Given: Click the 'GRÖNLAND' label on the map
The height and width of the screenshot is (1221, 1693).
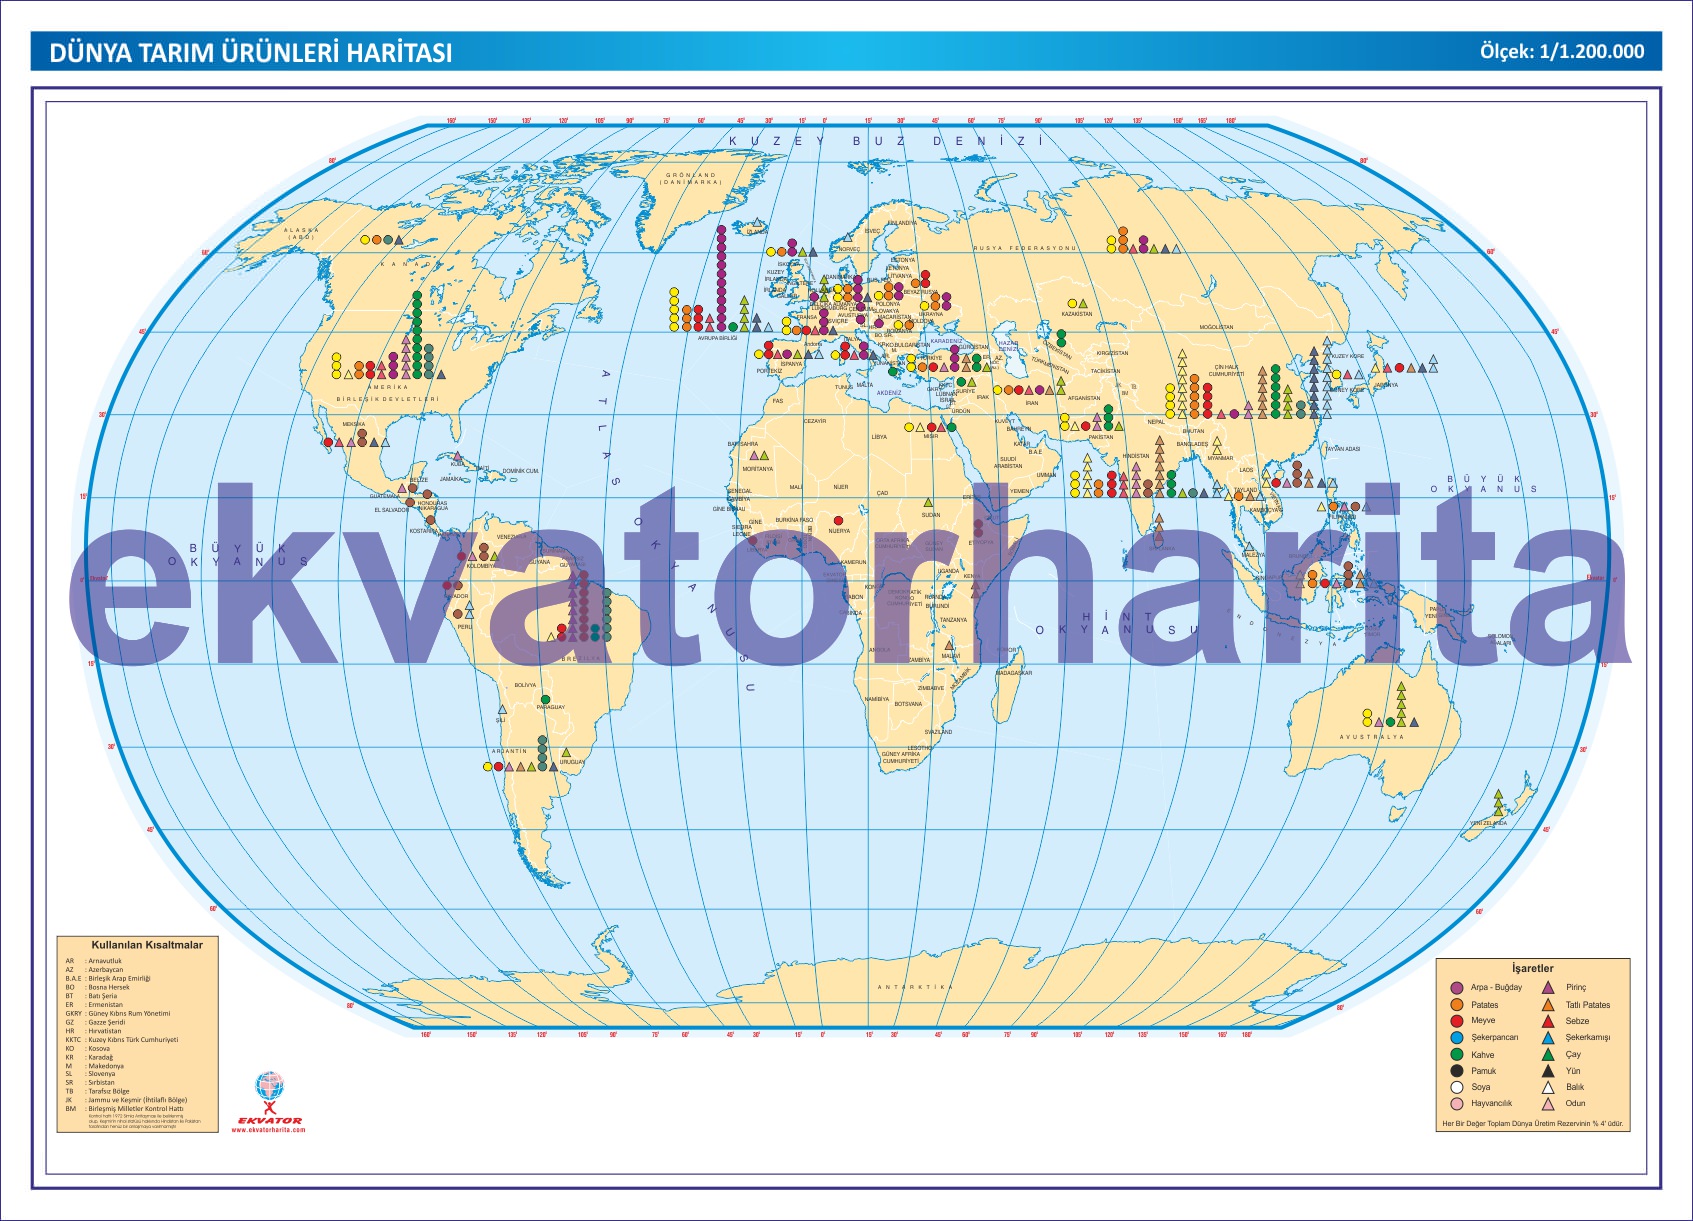Looking at the screenshot, I should 691,175.
